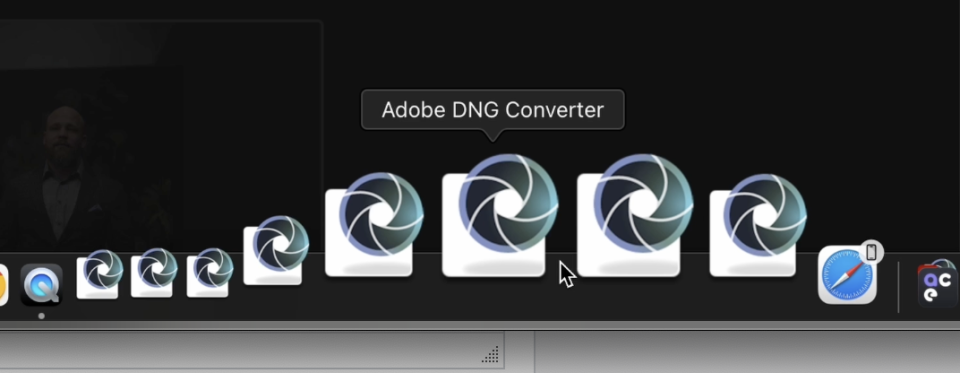Click the middle of the three smallest DNG Converter icons
Screen dimensions: 960x373
tap(154, 273)
